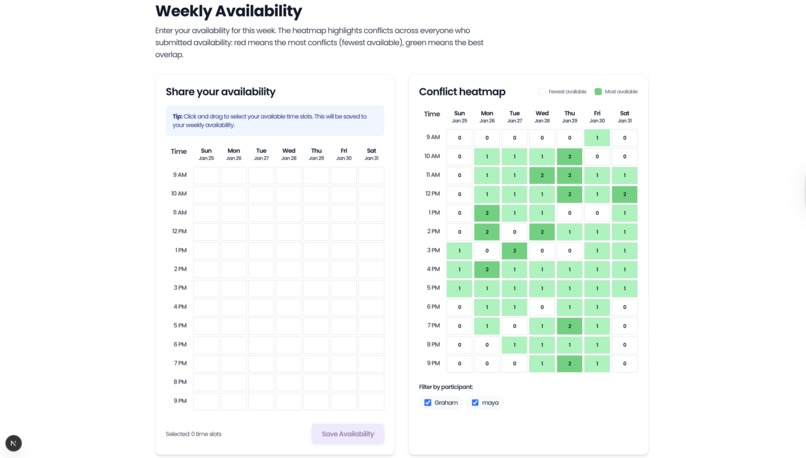Click the Monday 4 PM heatmap cell
The width and height of the screenshot is (806, 458).
click(487, 269)
